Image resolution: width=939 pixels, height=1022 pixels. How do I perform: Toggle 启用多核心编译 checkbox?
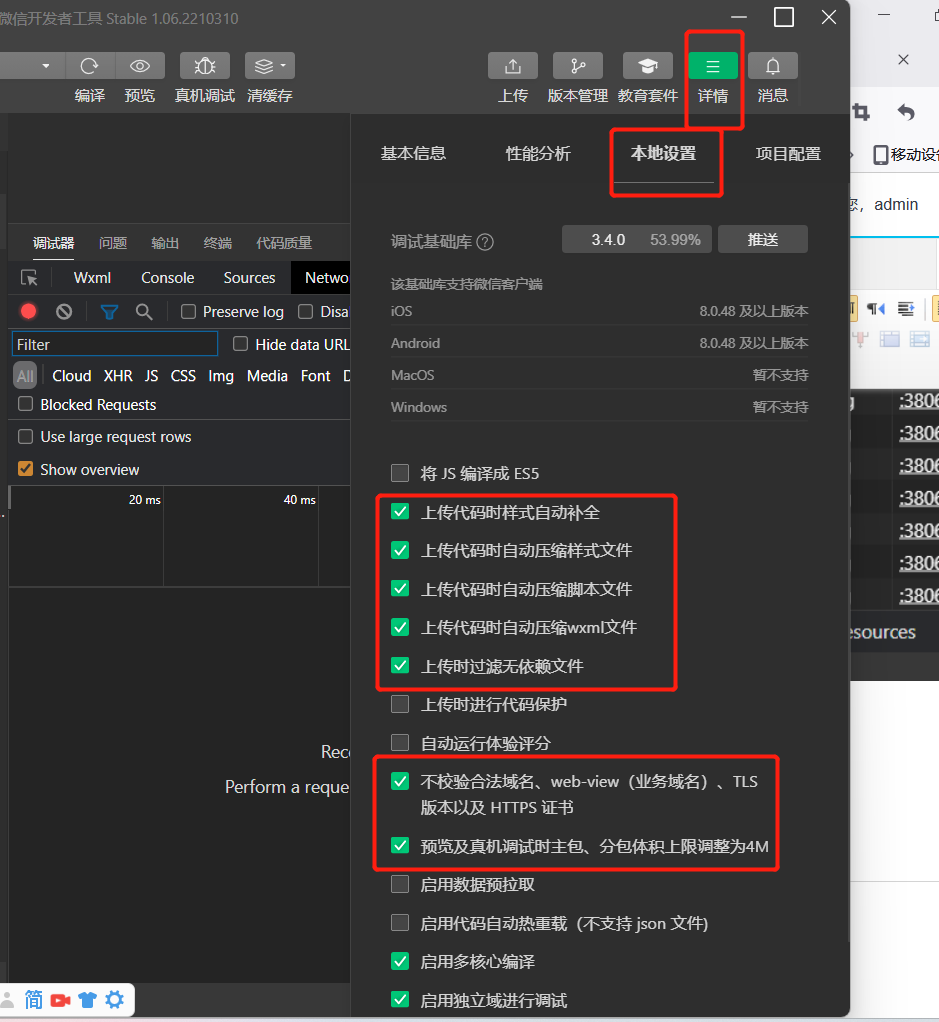pos(400,961)
